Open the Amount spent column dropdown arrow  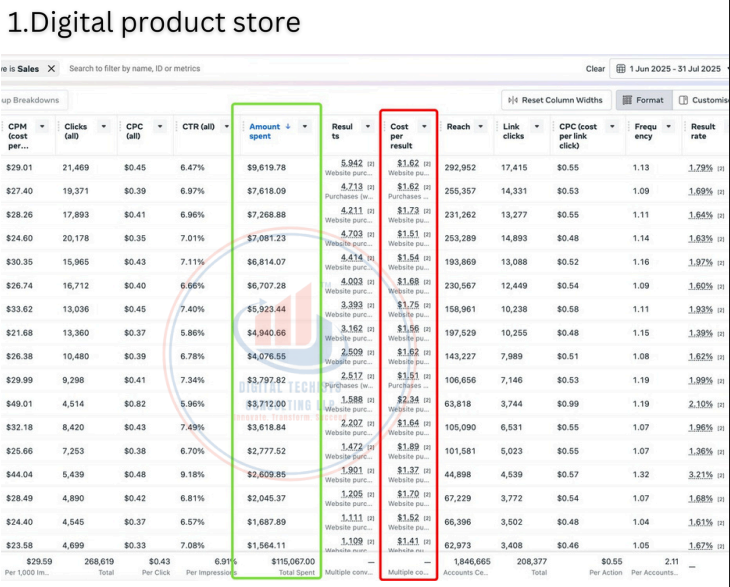pos(305,127)
